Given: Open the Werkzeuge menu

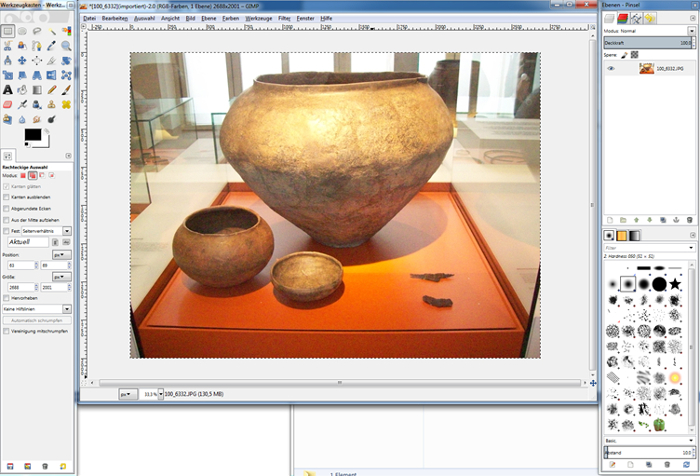Looking at the screenshot, I should pyautogui.click(x=259, y=18).
